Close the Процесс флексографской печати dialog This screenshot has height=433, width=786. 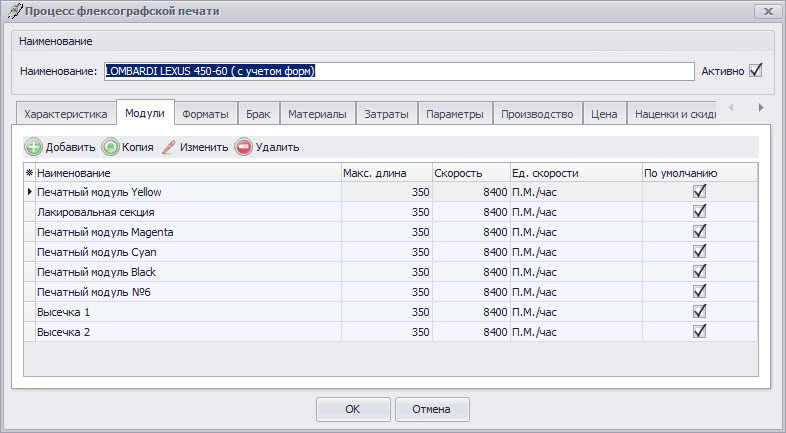pos(767,12)
